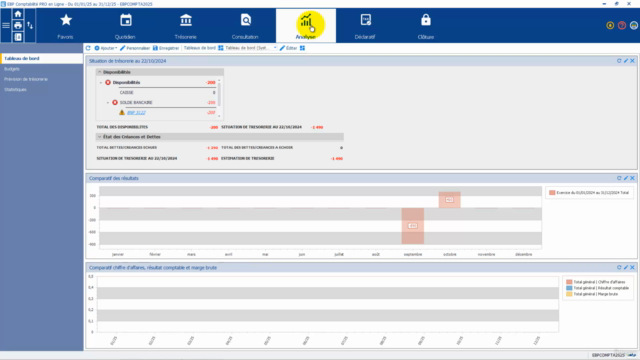The image size is (640, 360).
Task: Click the user avatar icon in the top-right
Action: (634, 25)
